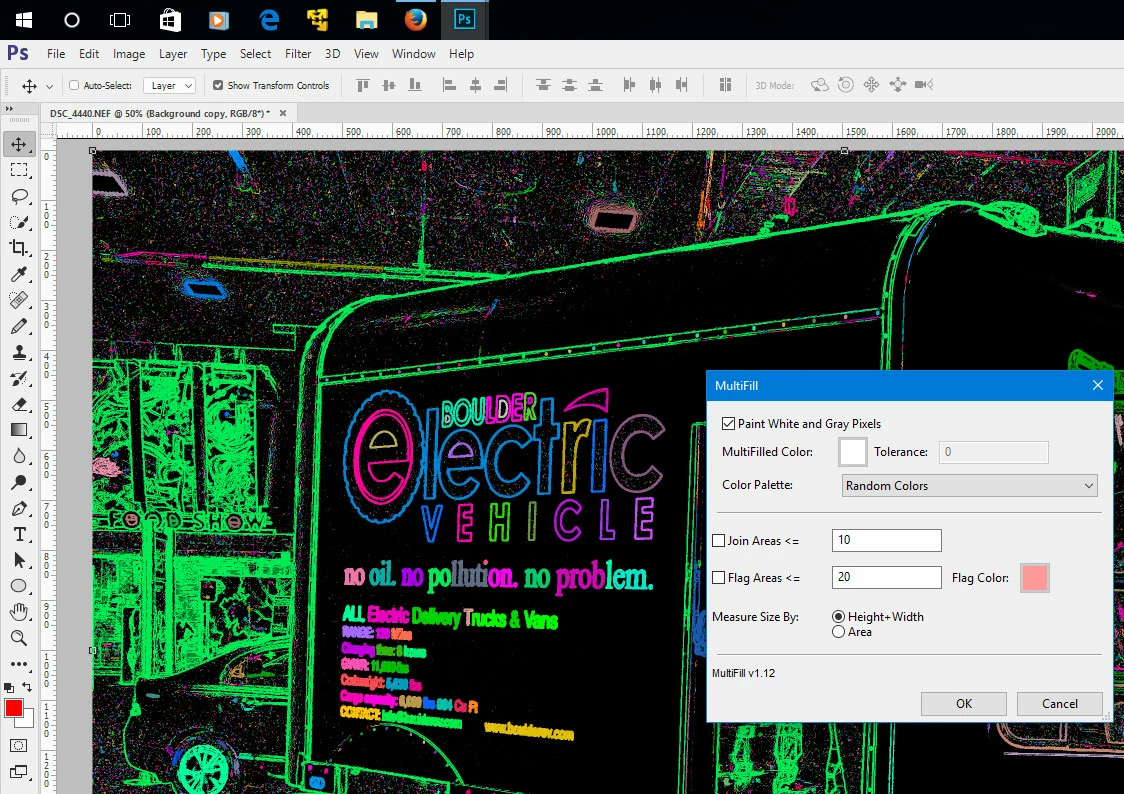Close the DSC_4440.NEF document tab
Image resolution: width=1124 pixels, height=794 pixels.
coord(283,113)
